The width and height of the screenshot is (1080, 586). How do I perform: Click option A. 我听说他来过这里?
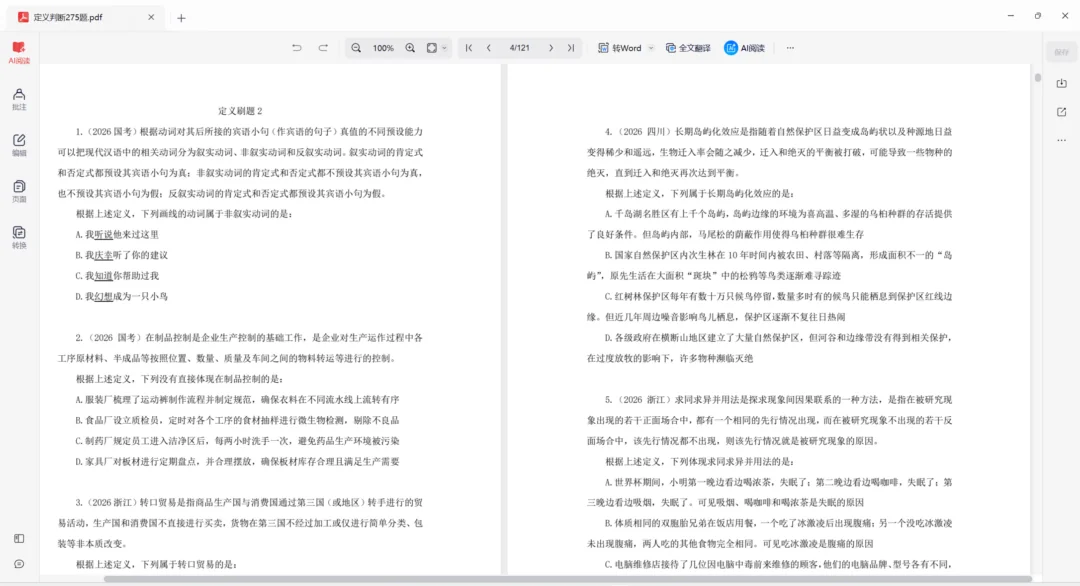(x=117, y=235)
